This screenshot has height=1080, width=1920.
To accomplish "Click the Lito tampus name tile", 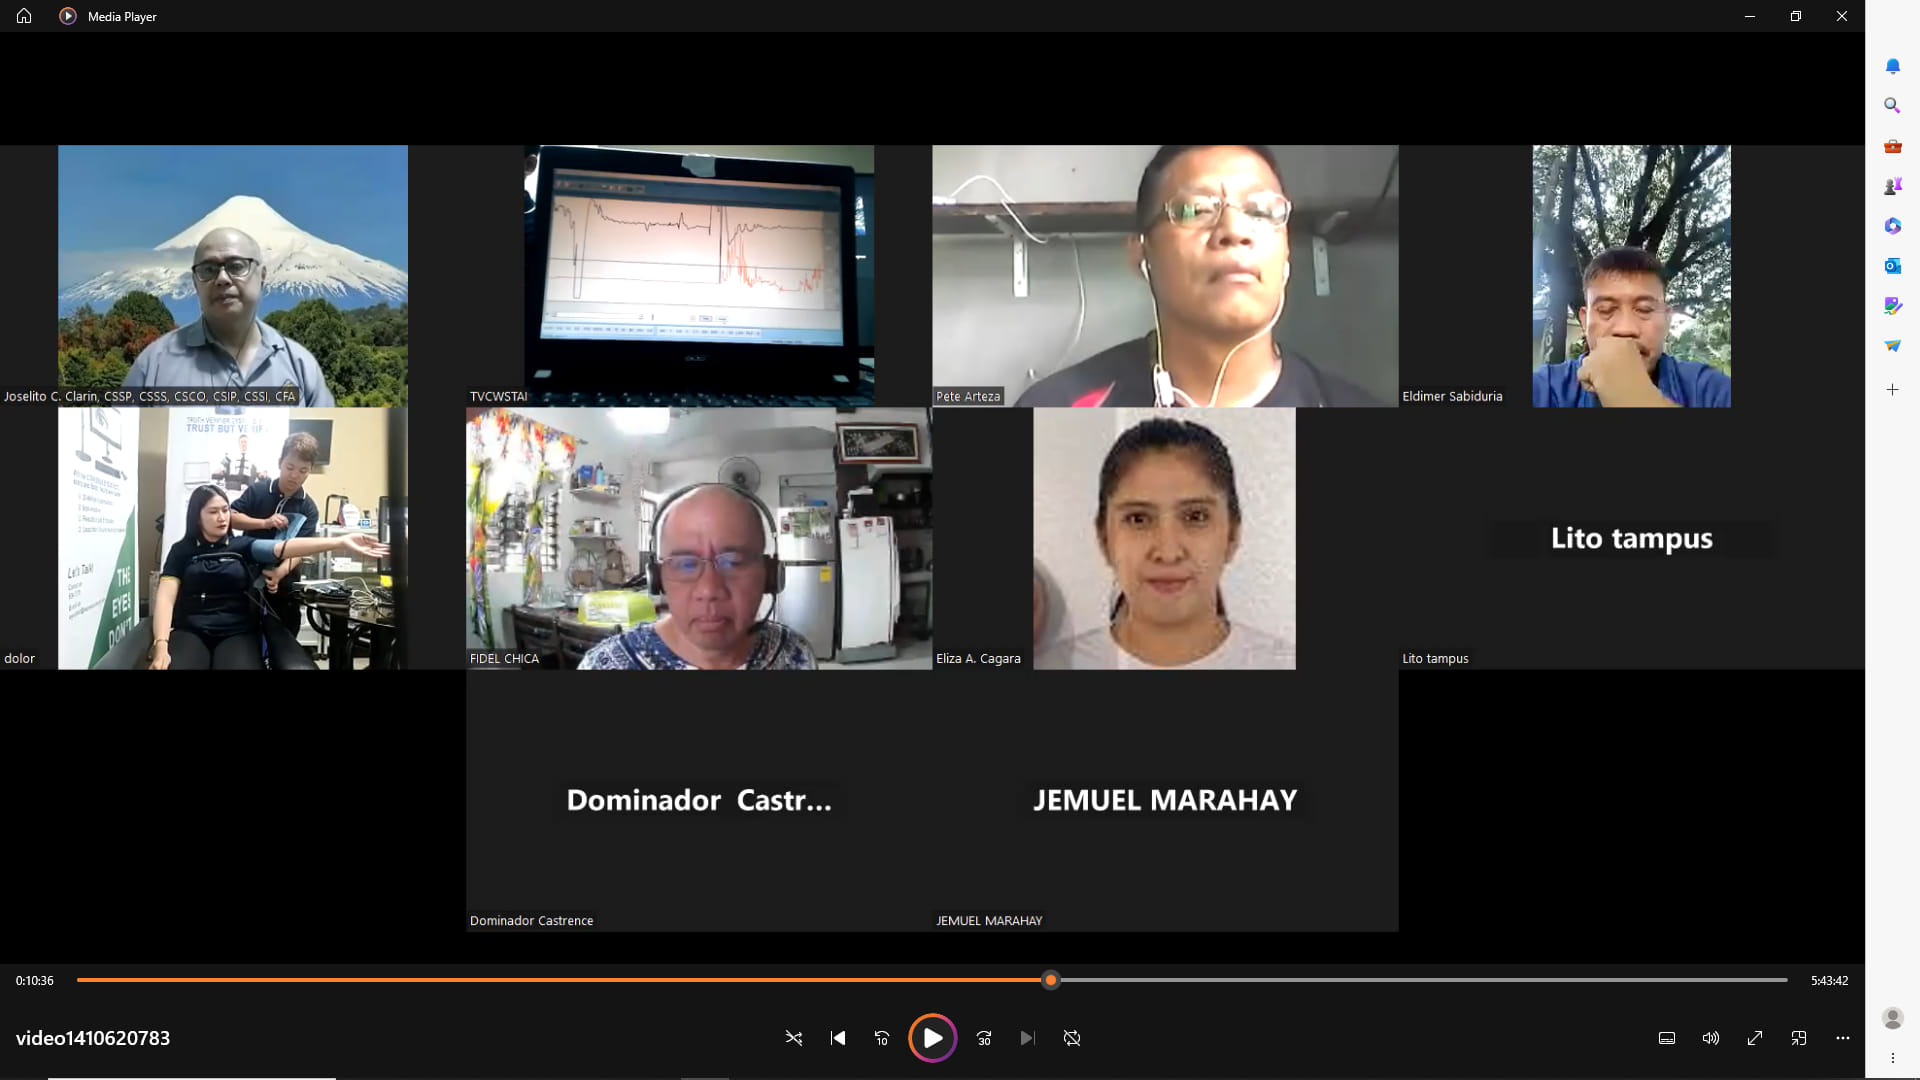I will 1631,538.
